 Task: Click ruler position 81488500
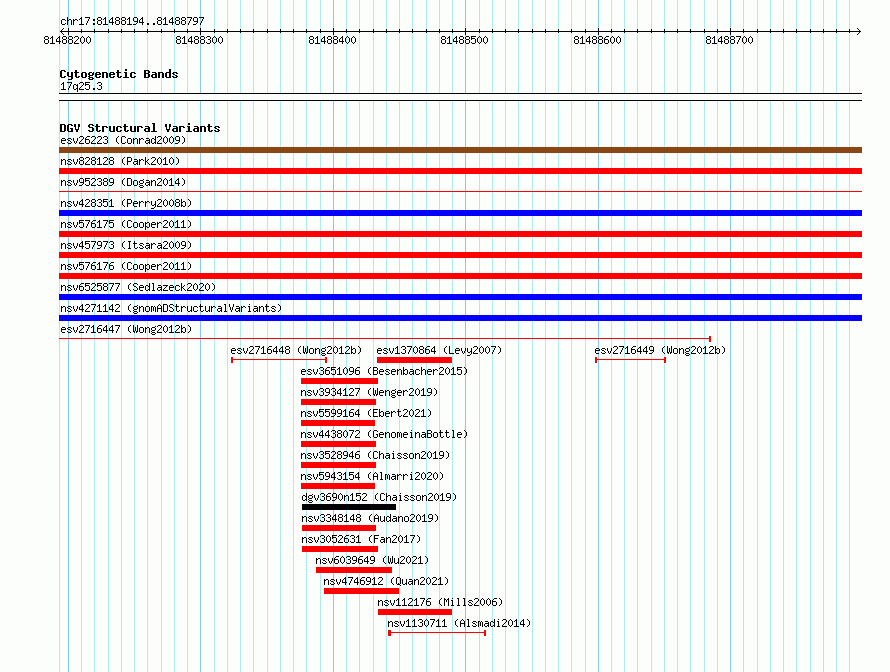464,40
